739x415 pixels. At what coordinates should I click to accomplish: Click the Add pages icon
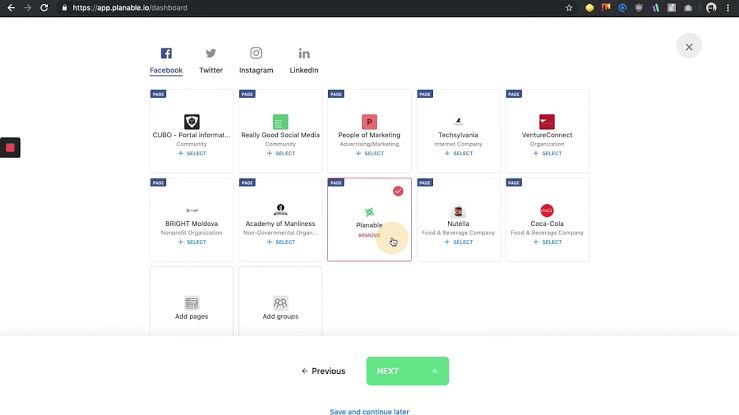(191, 303)
